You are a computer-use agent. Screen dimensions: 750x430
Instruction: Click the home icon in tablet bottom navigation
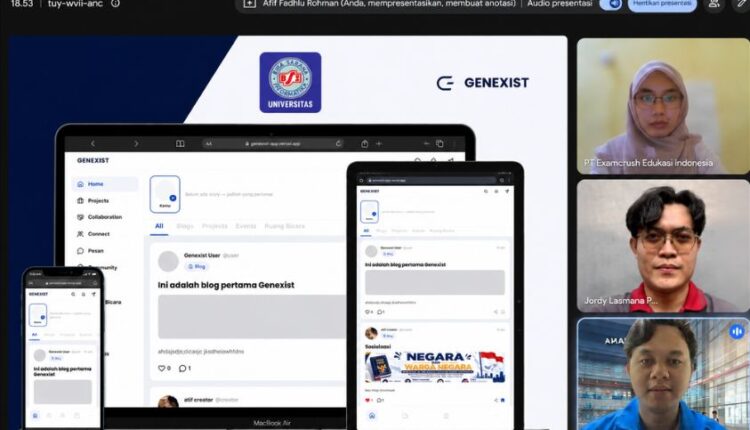point(372,416)
